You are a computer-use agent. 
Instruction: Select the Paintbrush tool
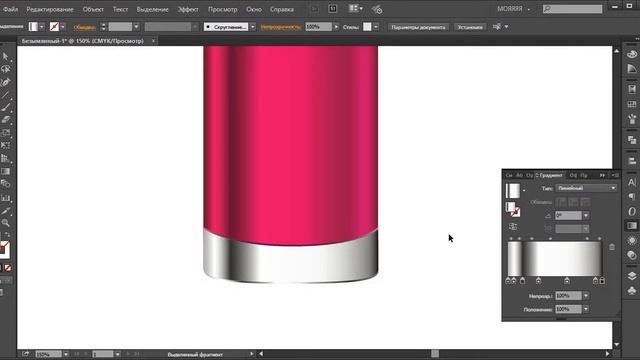pos(5,108)
